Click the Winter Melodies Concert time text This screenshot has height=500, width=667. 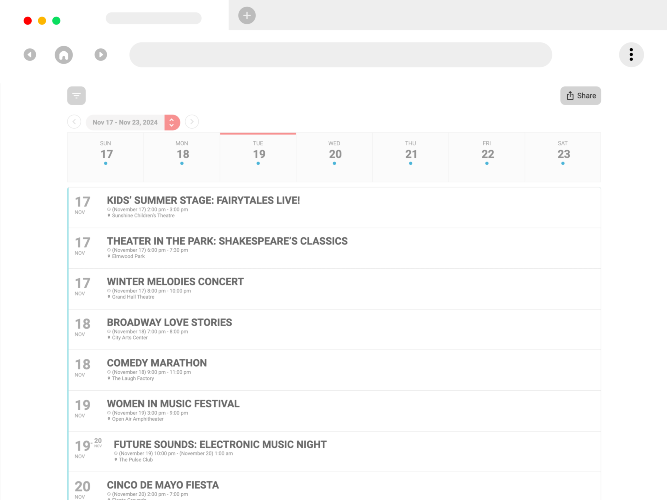[x=151, y=291]
